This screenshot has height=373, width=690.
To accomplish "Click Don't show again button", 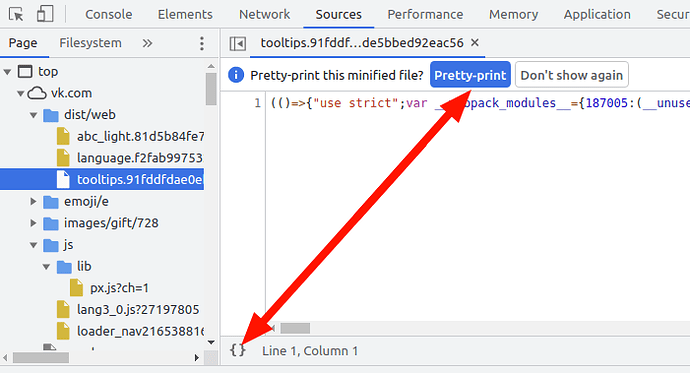I will click(x=572, y=75).
